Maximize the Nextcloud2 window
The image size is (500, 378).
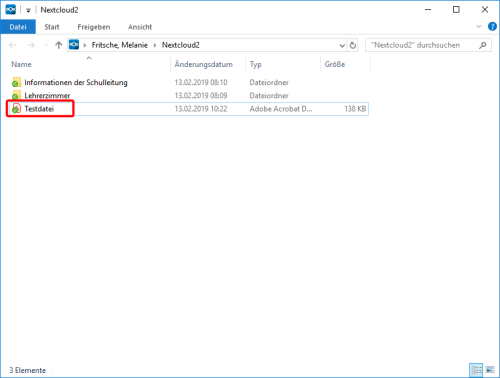point(456,10)
